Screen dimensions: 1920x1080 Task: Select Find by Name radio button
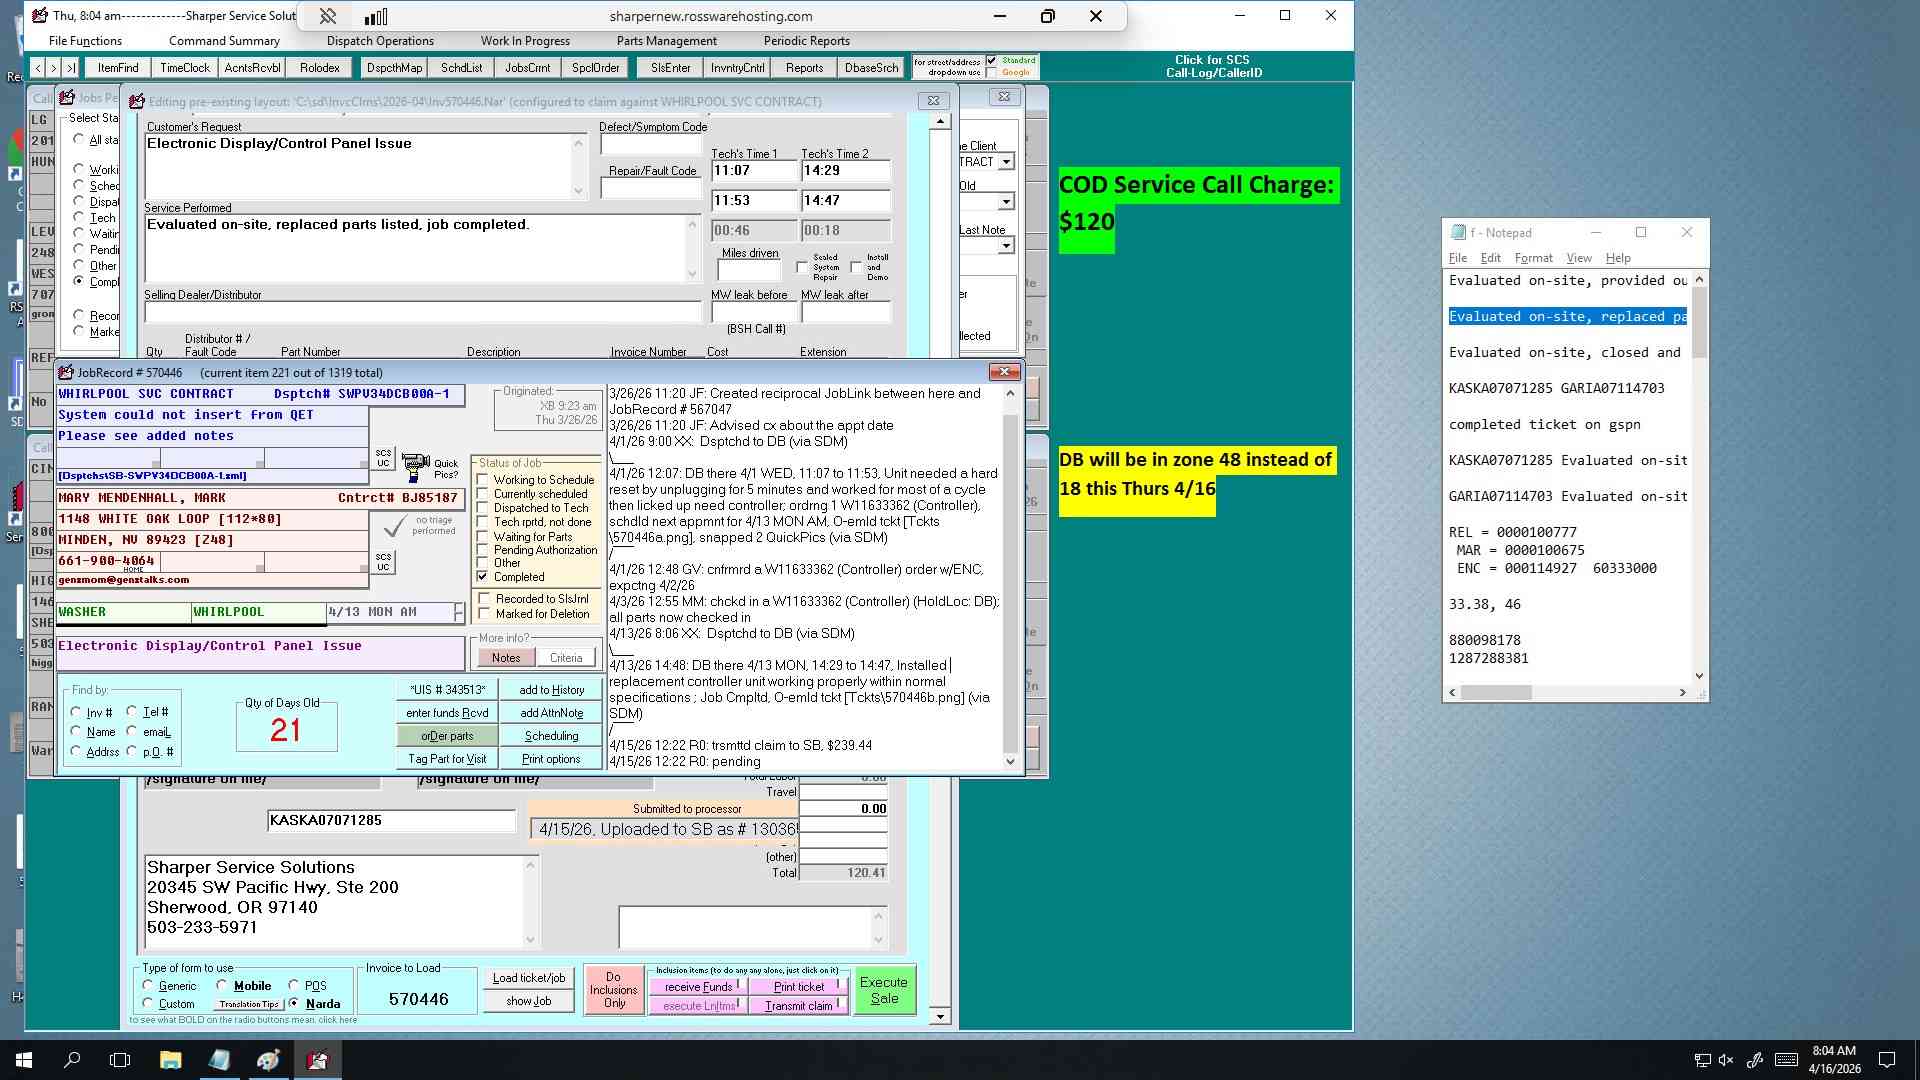[76, 732]
